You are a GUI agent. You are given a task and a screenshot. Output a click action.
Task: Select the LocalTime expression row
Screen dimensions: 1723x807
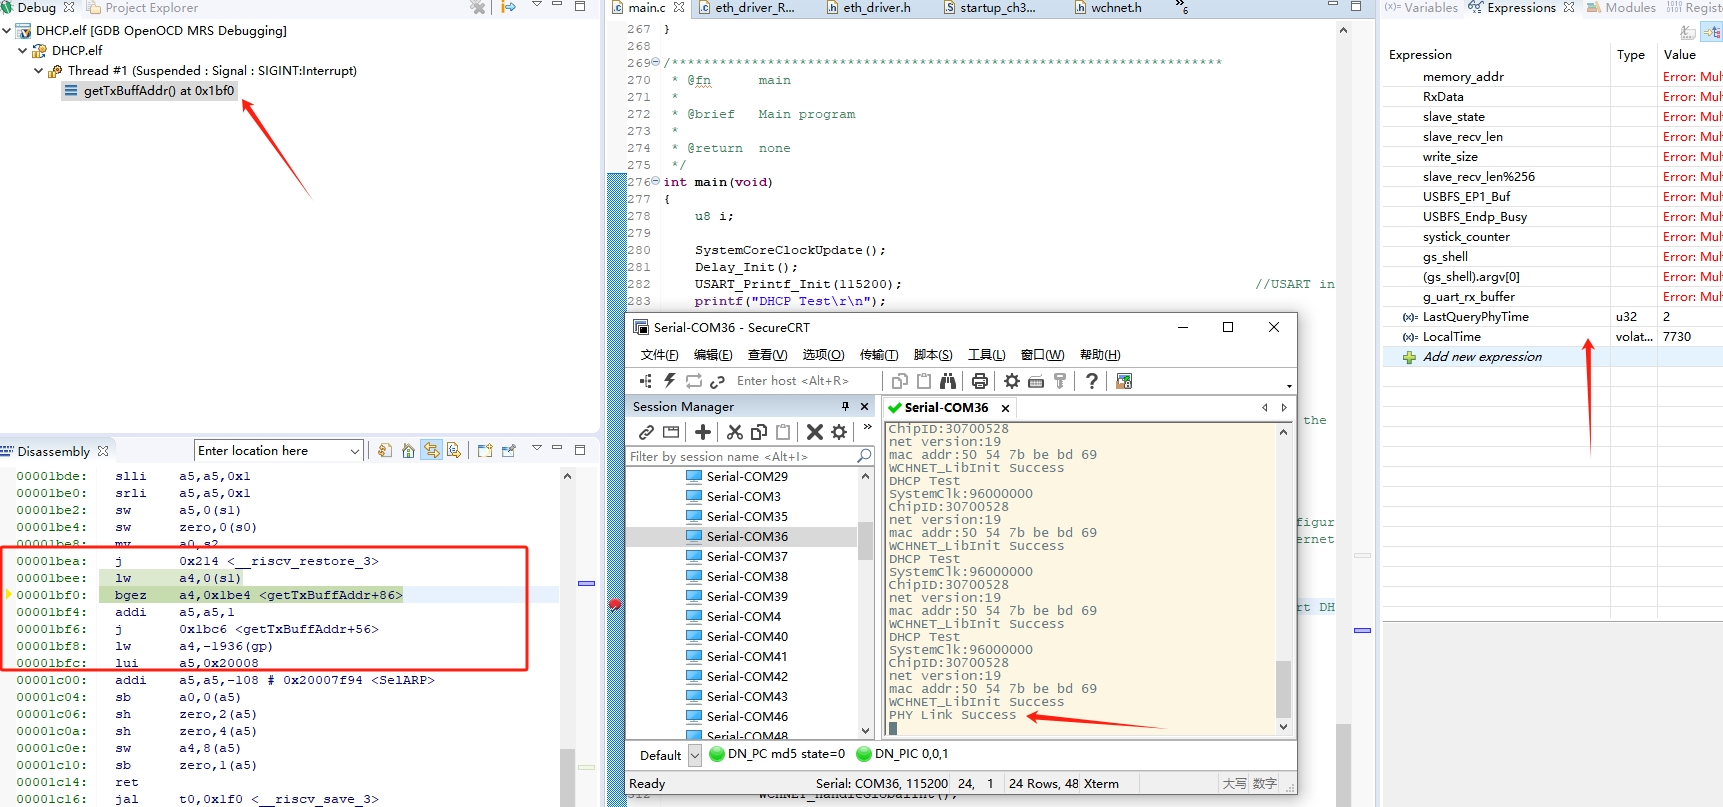1553,337
